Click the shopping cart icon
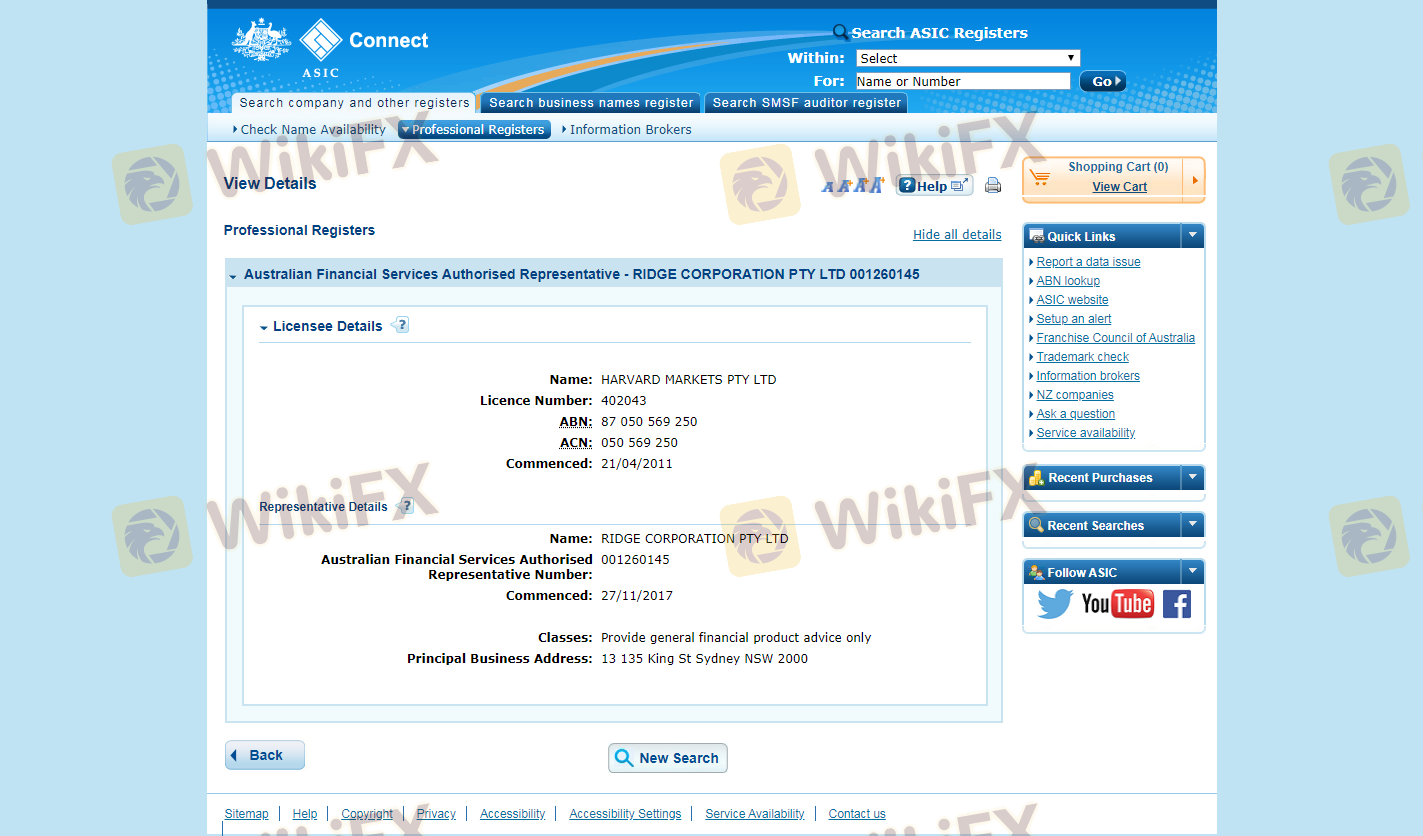The height and width of the screenshot is (836, 1423). point(1040,178)
